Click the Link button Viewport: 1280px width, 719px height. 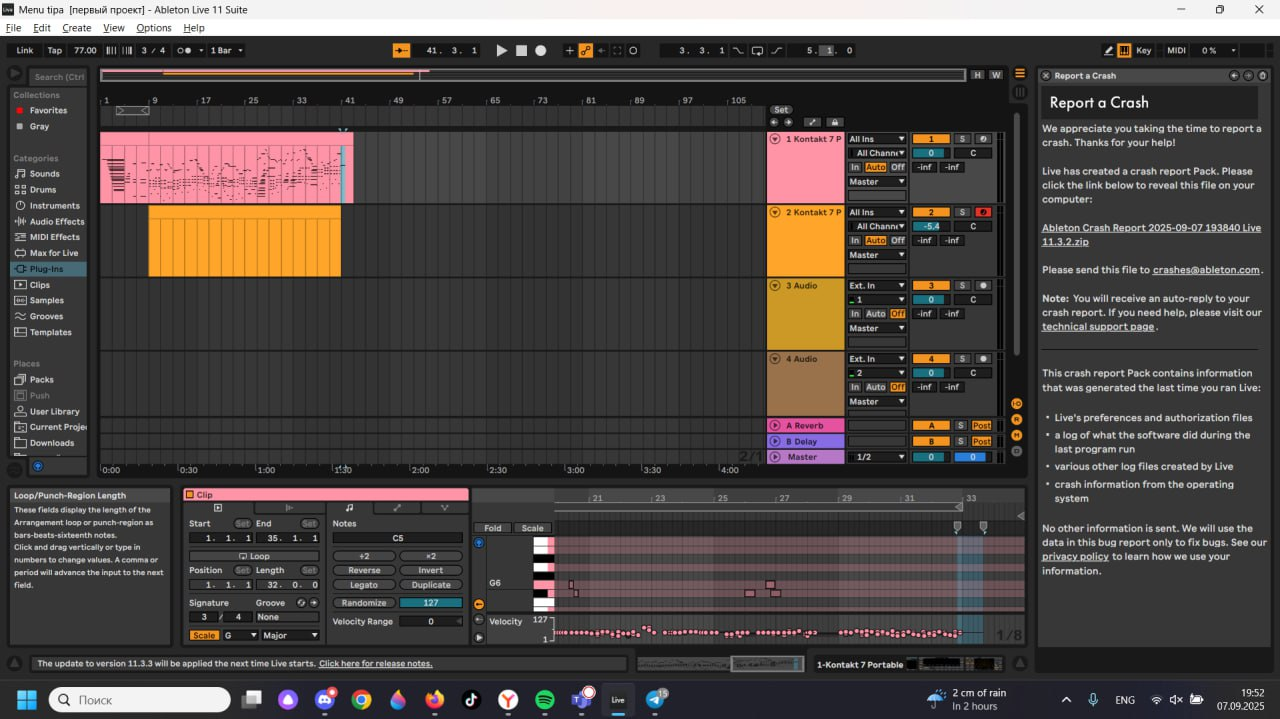(25, 50)
